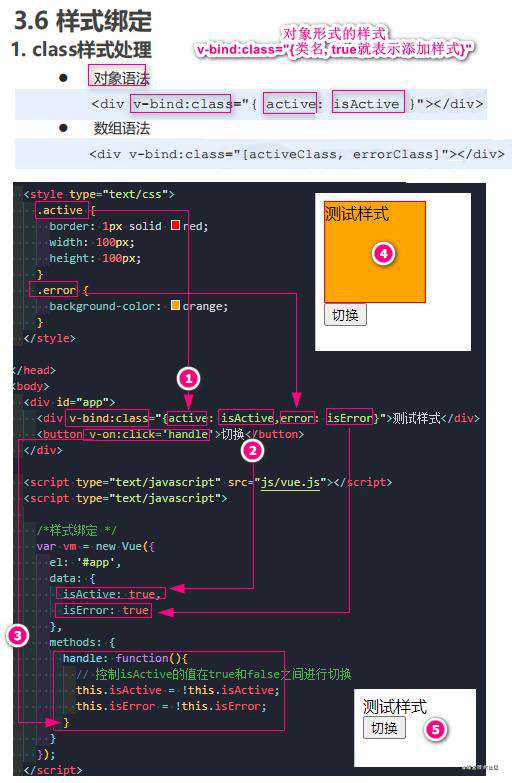Open the js/vue.js script link

(x=290, y=482)
